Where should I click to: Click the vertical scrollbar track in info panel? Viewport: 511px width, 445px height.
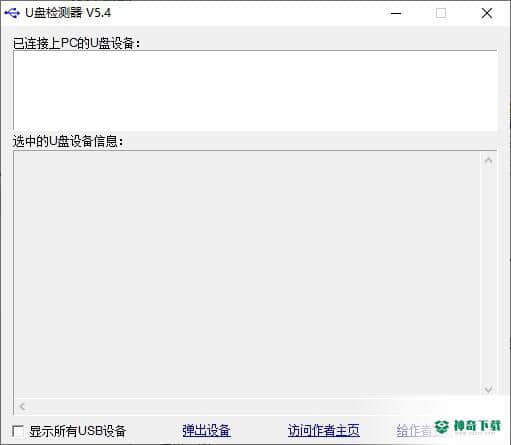pyautogui.click(x=488, y=275)
